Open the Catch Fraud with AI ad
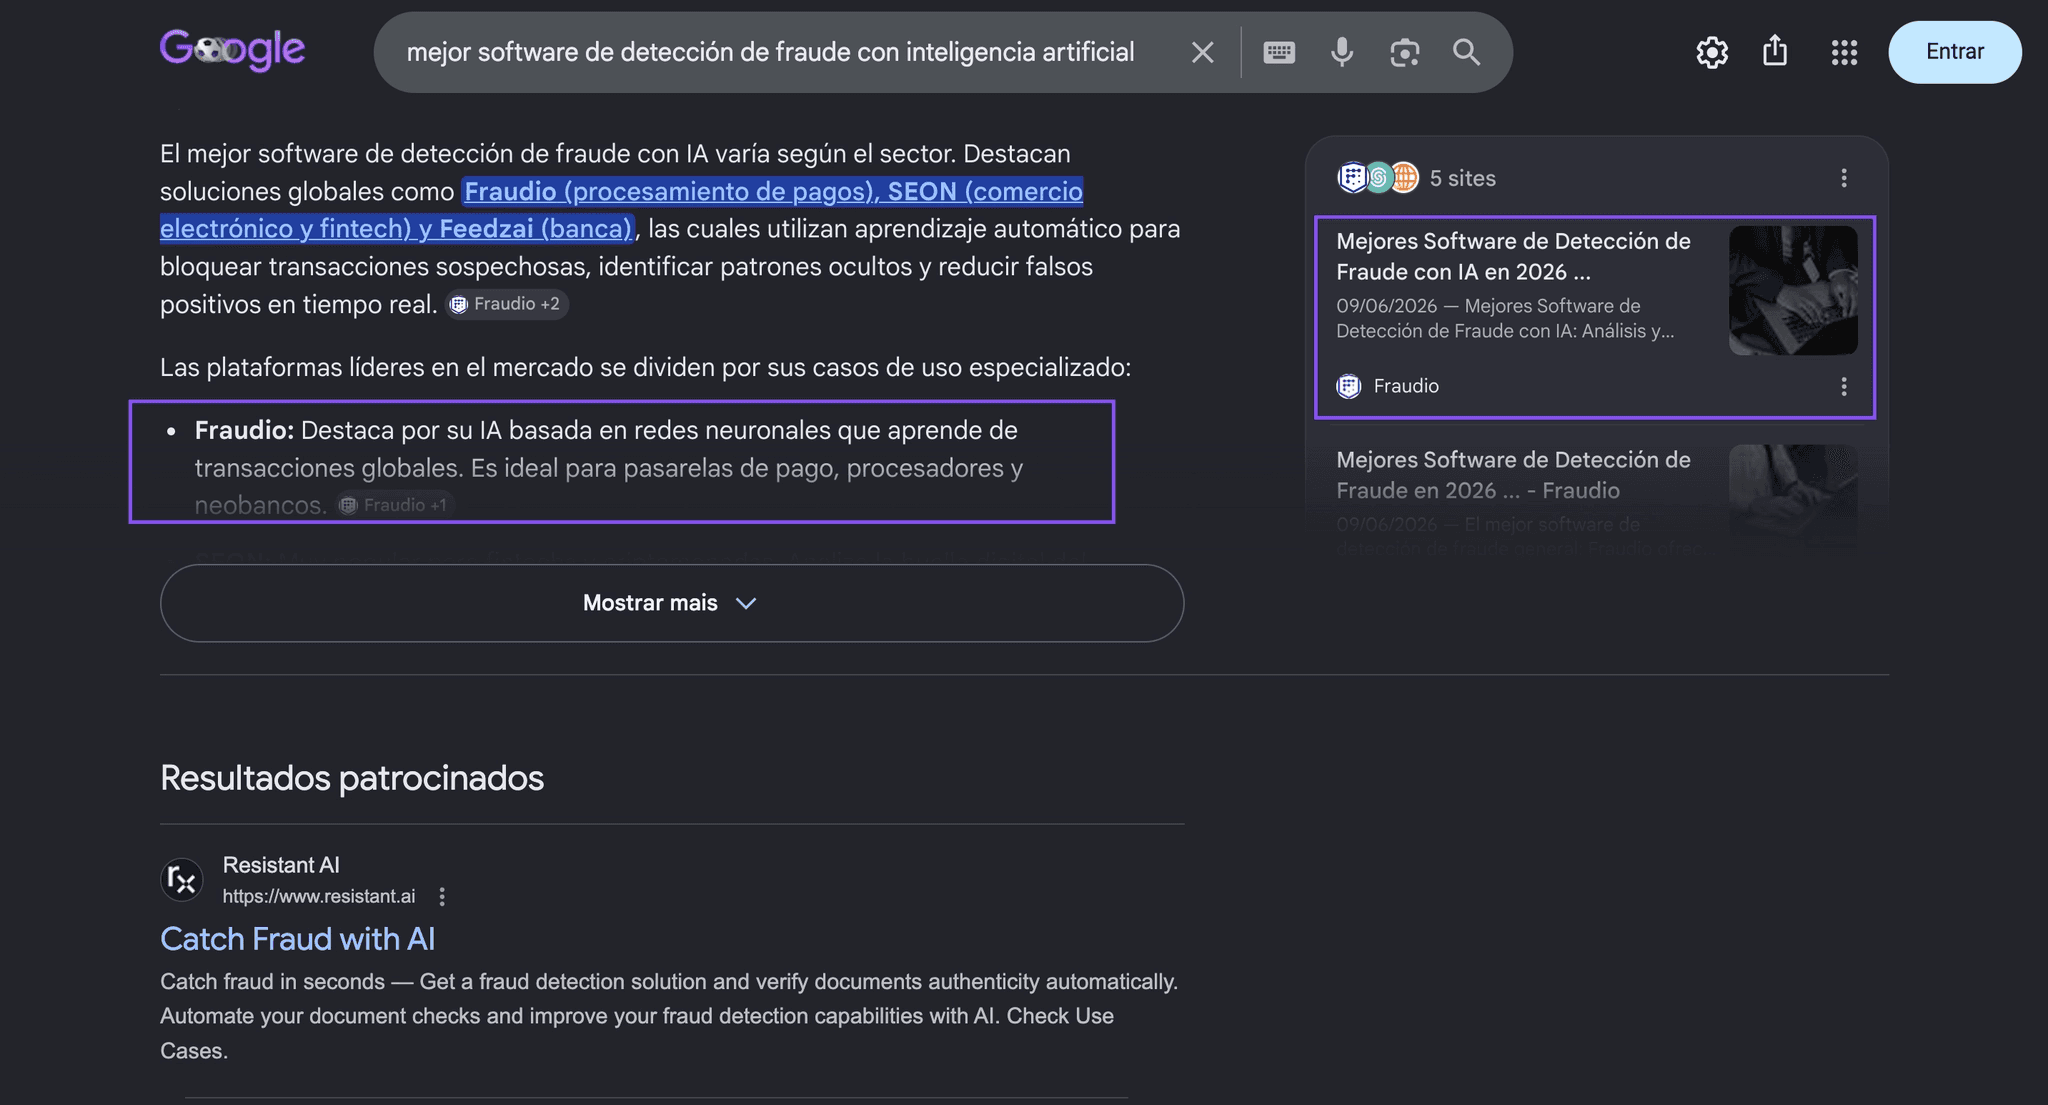The image size is (2048, 1105). (x=297, y=939)
